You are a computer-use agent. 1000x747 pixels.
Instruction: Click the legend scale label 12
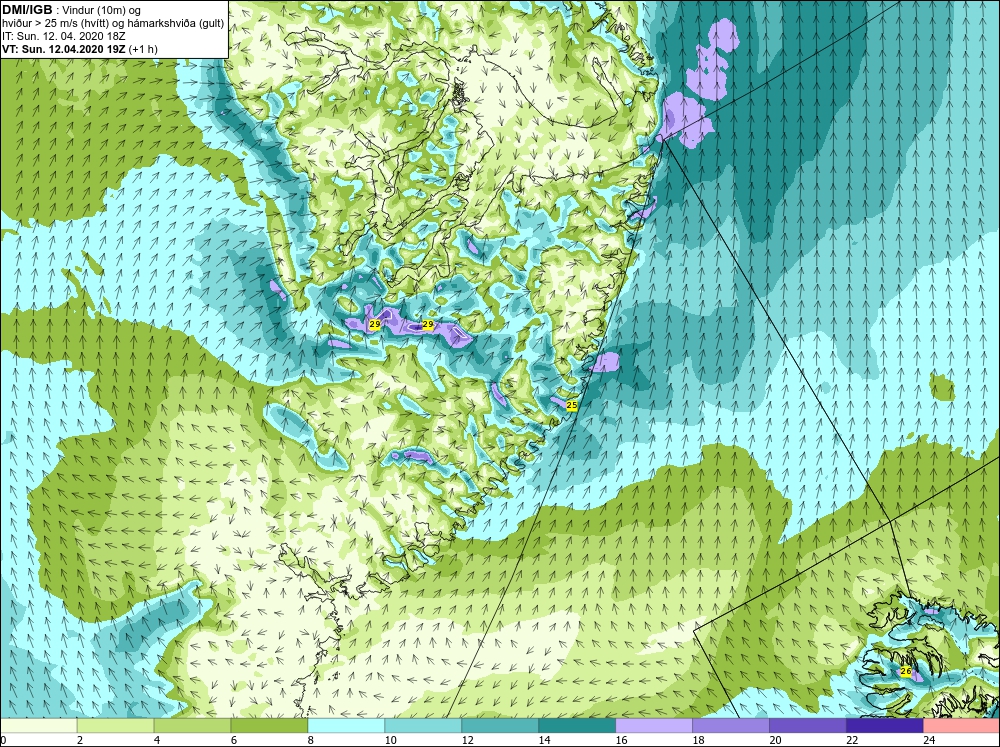(x=467, y=740)
